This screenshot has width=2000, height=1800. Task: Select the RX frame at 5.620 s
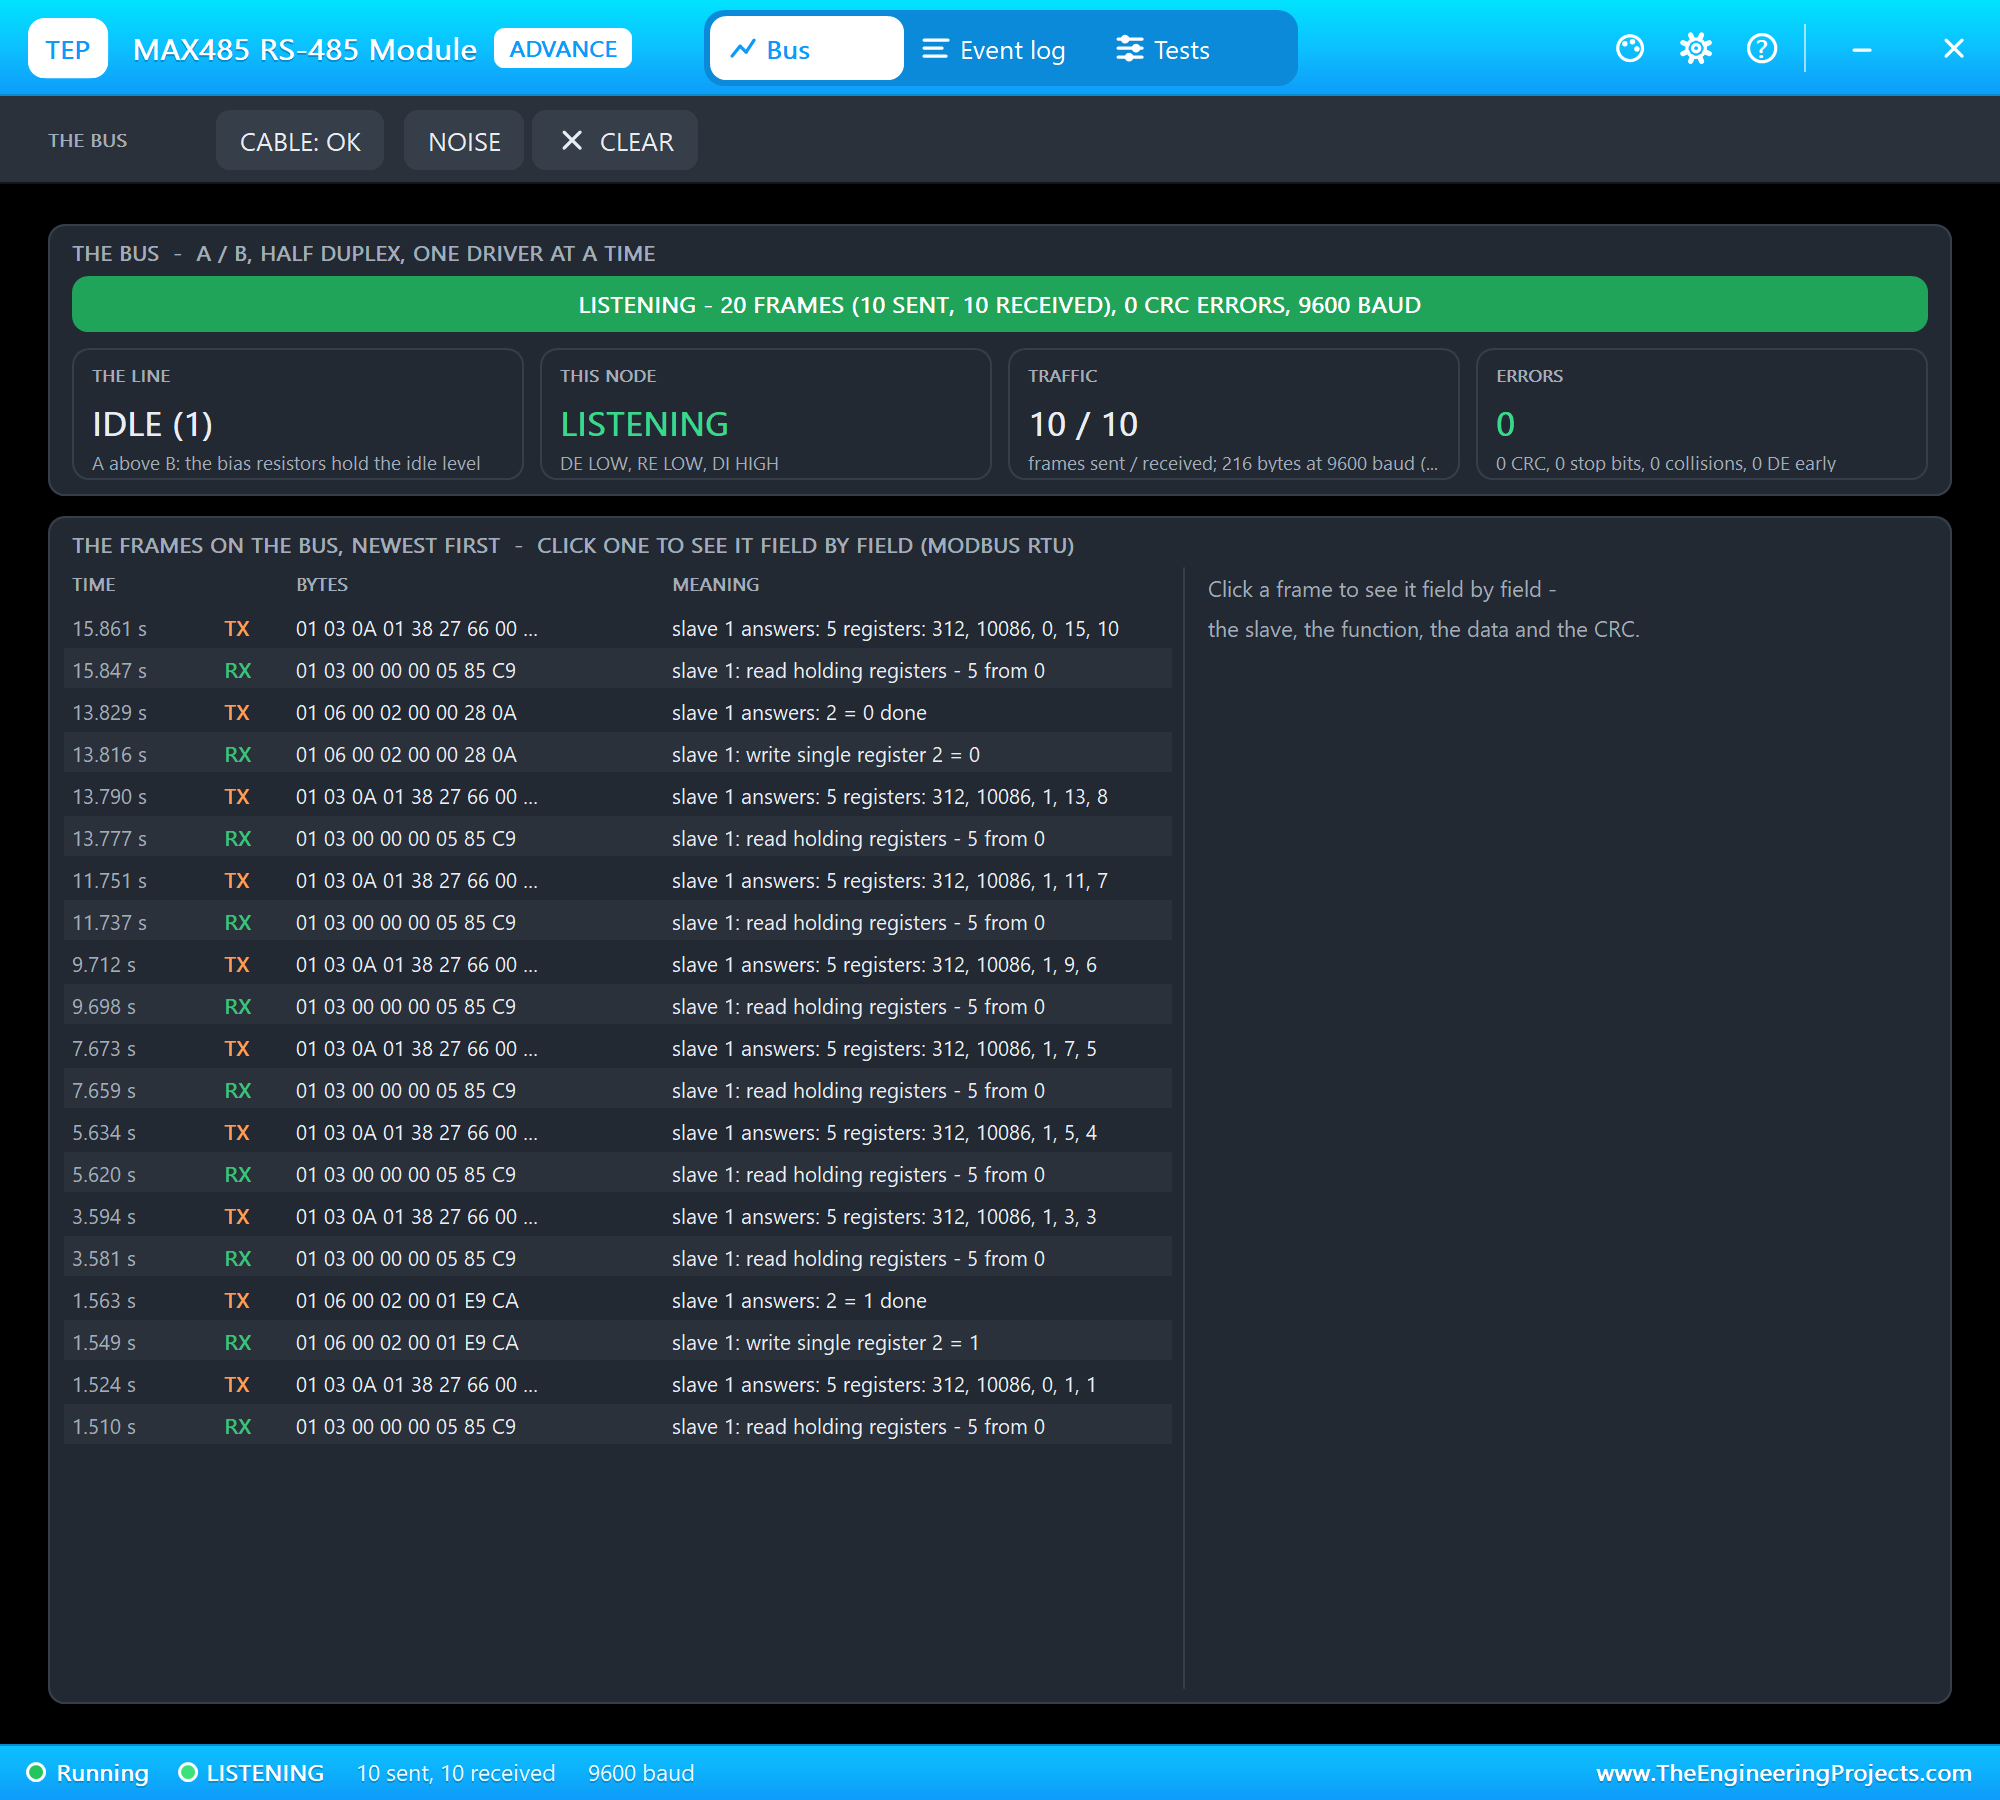coord(618,1175)
